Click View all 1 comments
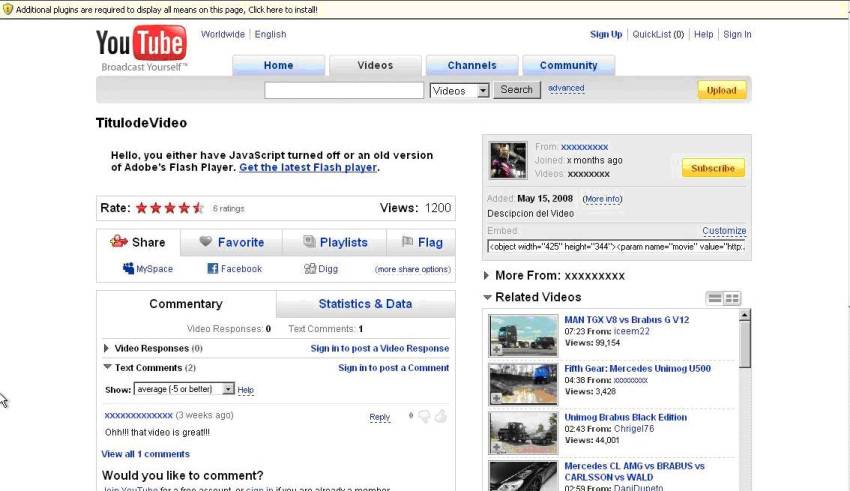 tap(145, 454)
